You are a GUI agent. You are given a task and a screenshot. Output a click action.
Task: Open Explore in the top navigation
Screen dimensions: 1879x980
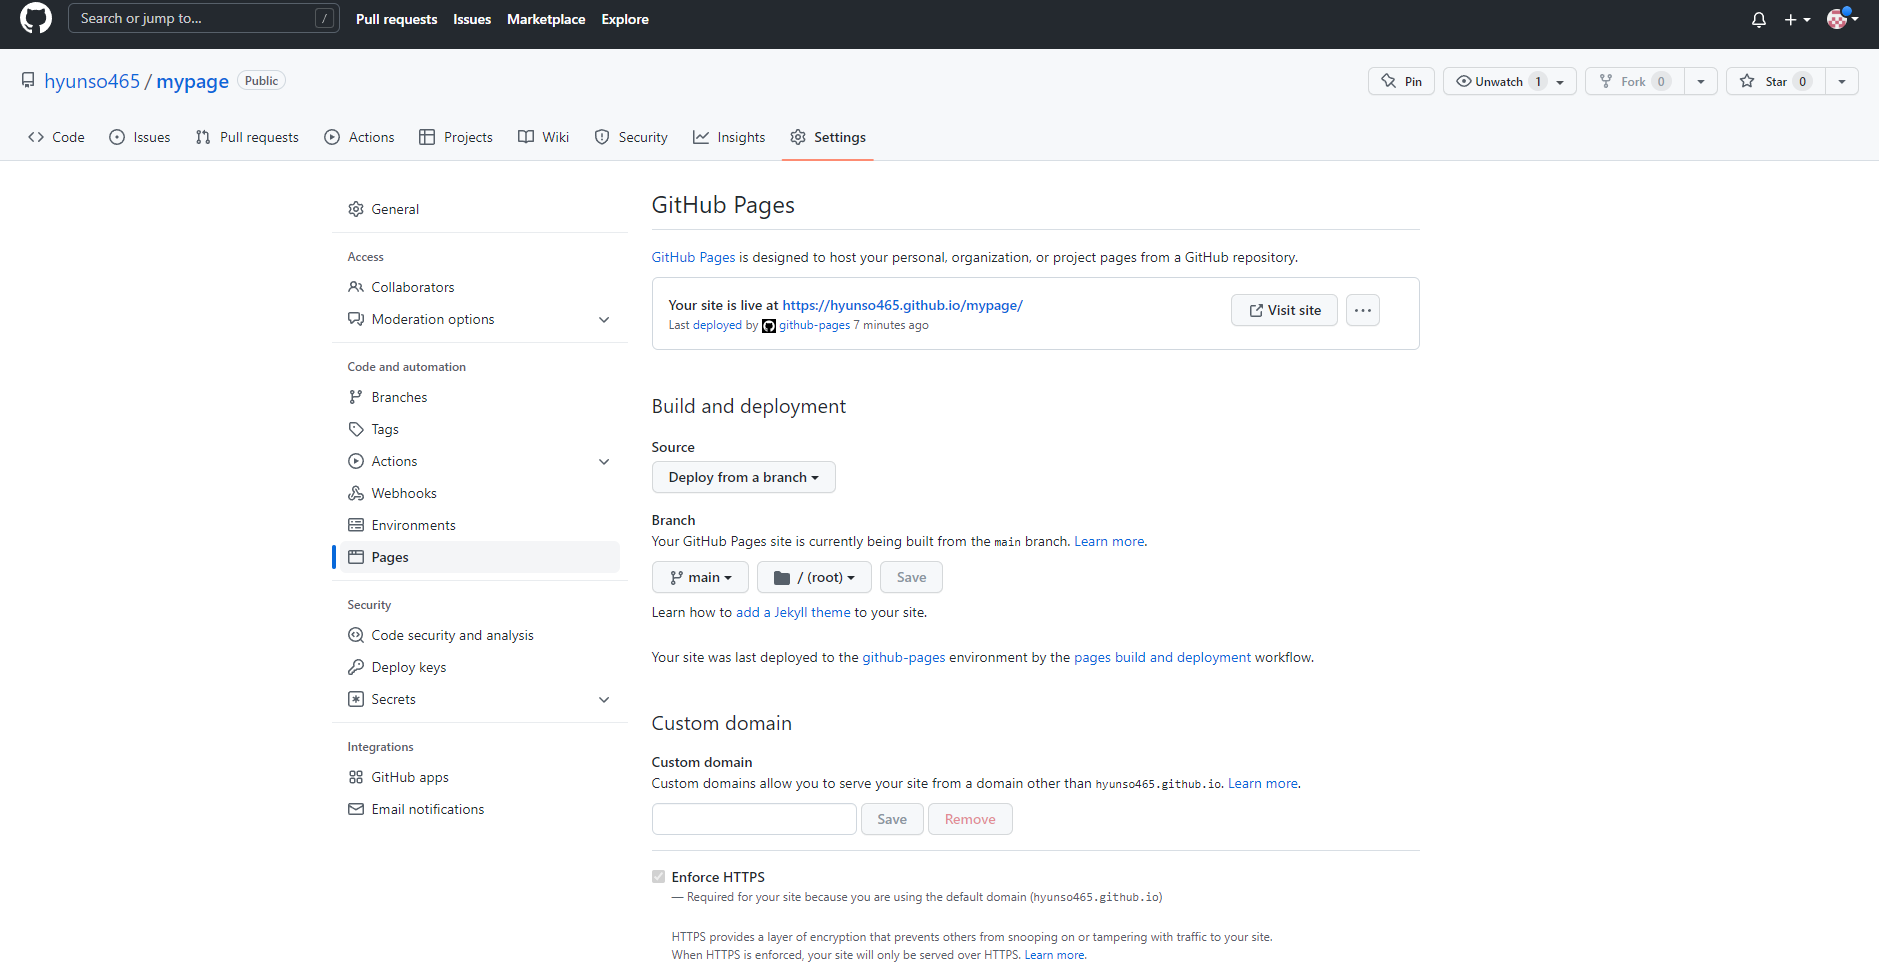625,19
